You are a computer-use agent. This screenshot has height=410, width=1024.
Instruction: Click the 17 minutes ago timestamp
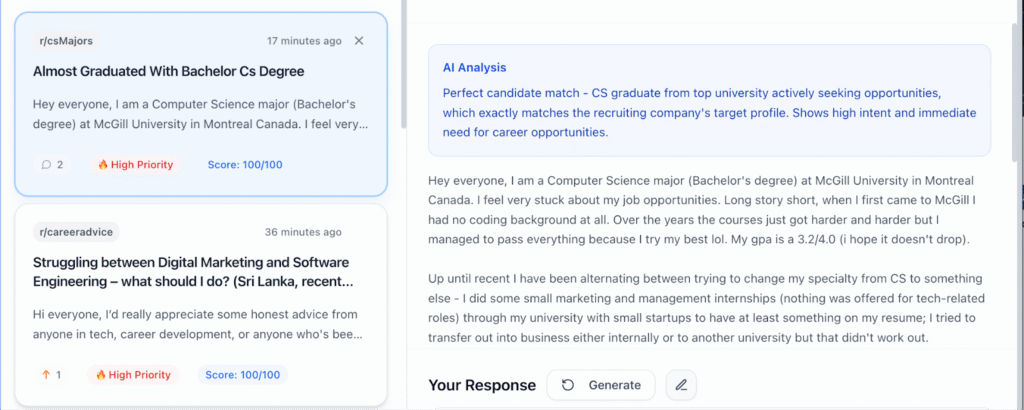(304, 40)
